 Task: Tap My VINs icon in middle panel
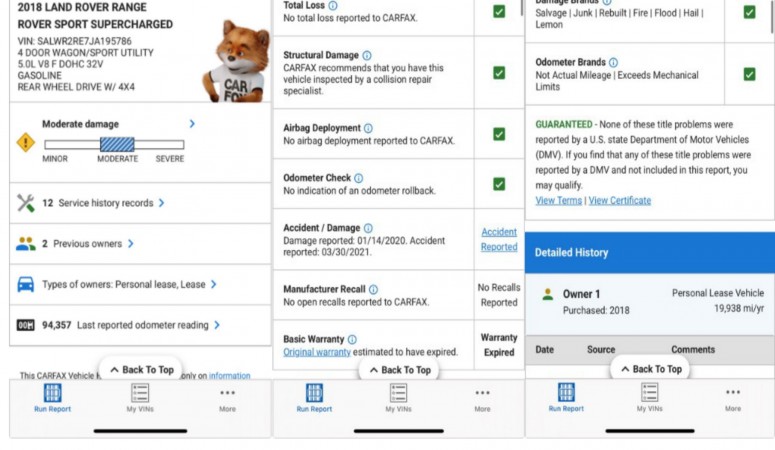point(398,393)
